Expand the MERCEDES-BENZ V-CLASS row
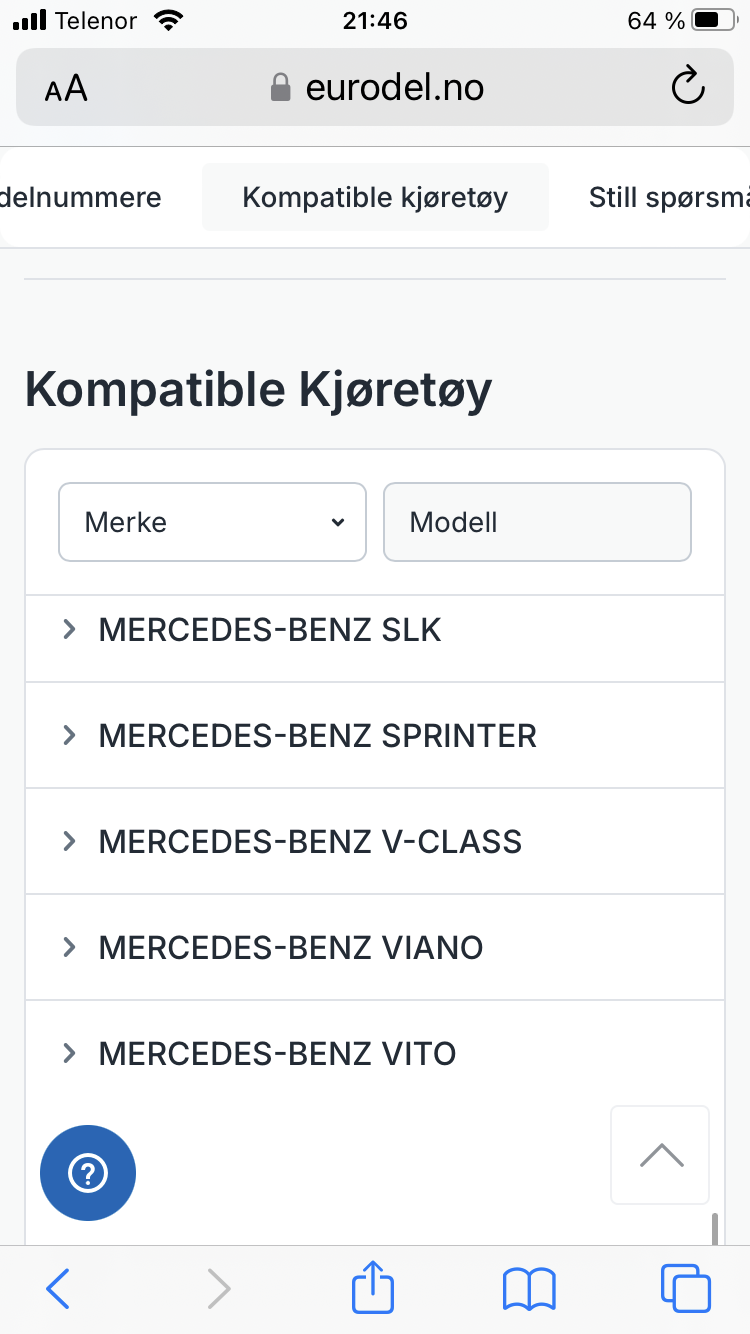 tap(310, 842)
